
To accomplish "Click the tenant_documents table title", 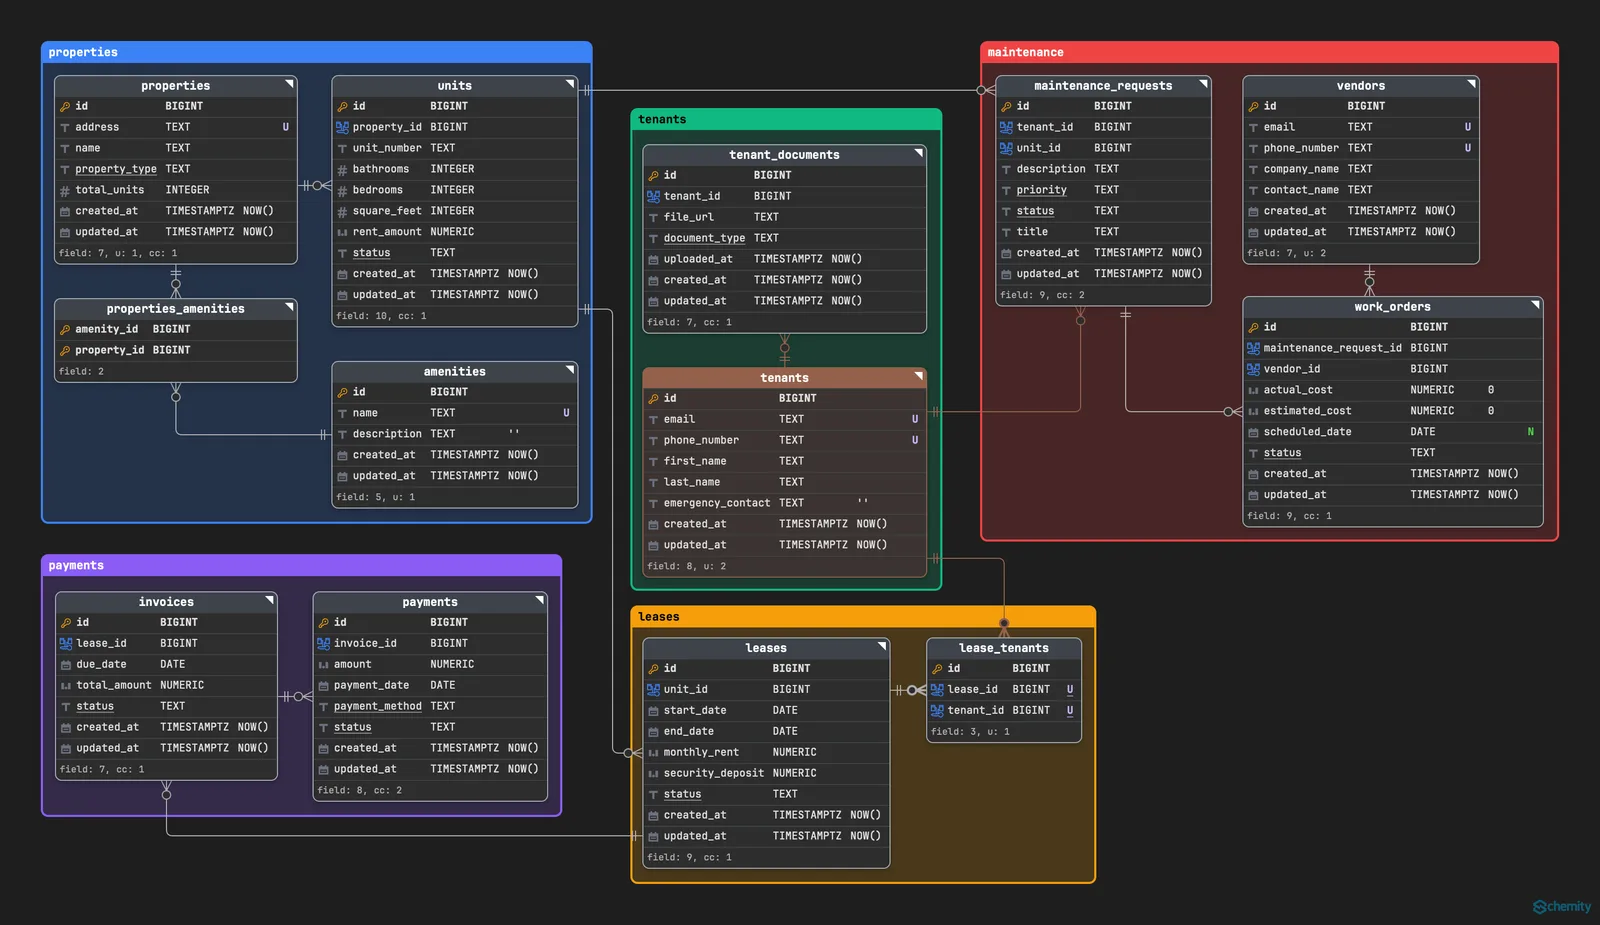I will [x=784, y=155].
